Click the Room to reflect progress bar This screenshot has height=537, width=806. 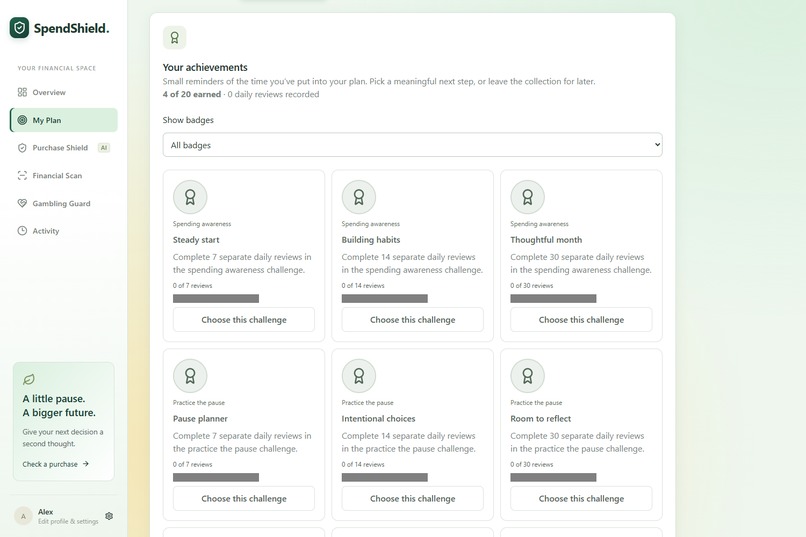553,477
